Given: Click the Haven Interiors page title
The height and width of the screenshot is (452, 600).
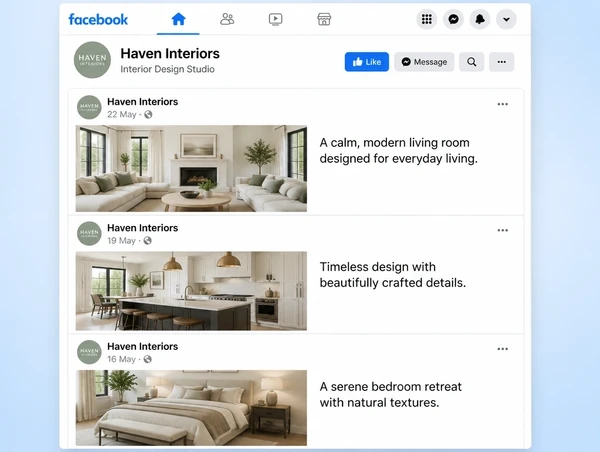Looking at the screenshot, I should 170,54.
